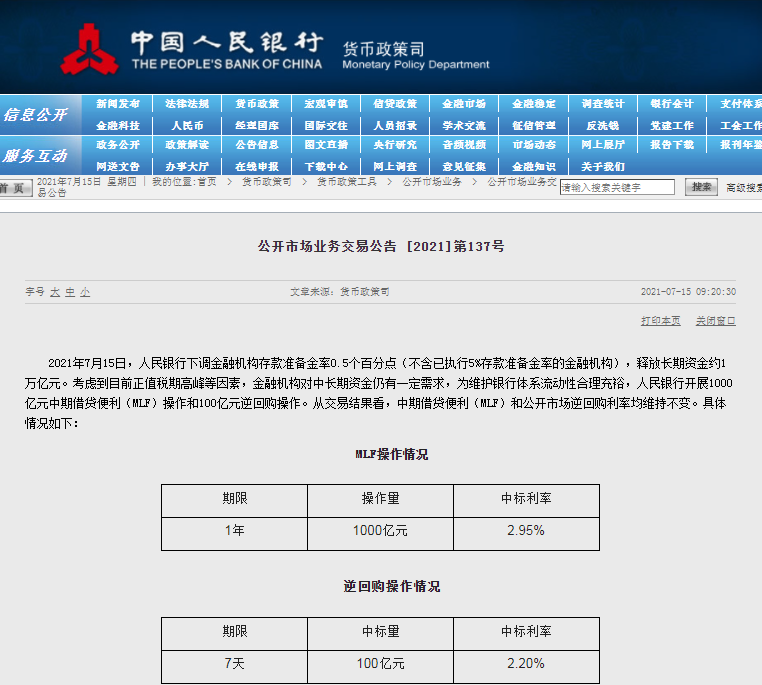Open 网上调查 menu entry

point(395,167)
